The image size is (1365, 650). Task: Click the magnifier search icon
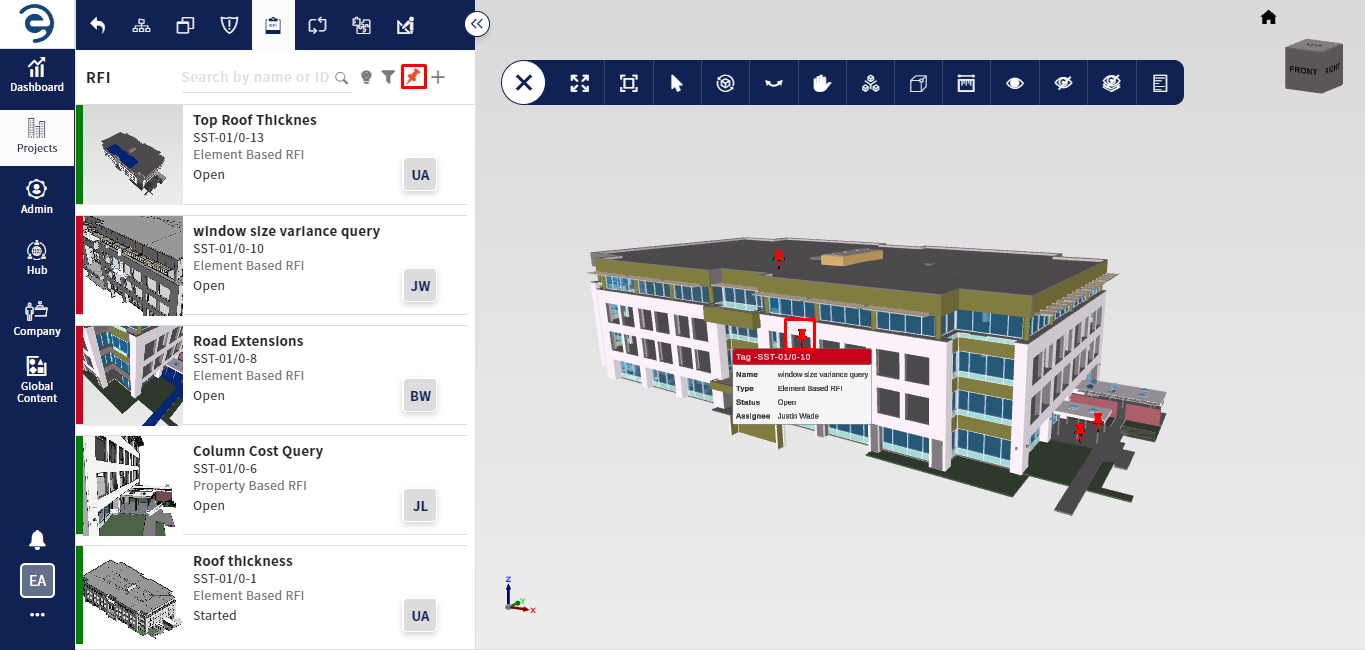(342, 77)
